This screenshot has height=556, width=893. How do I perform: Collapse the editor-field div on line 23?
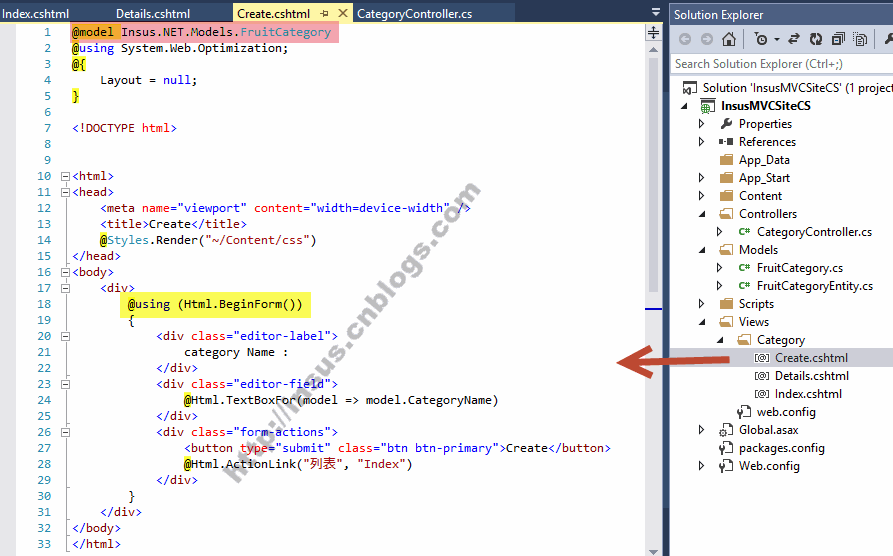pyautogui.click(x=65, y=385)
